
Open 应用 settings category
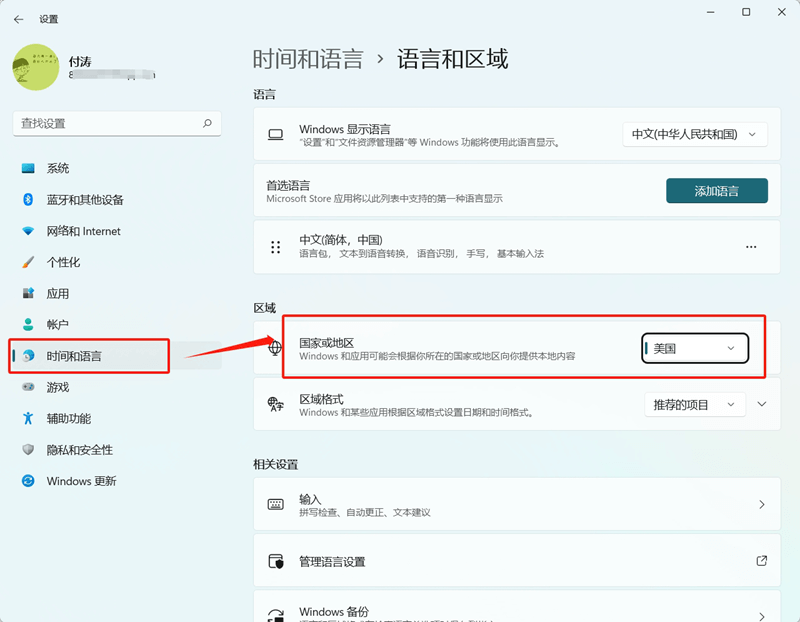click(117, 293)
